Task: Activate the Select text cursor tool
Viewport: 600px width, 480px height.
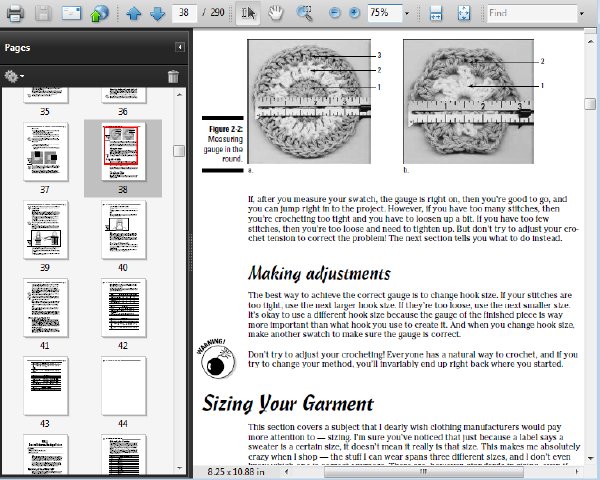Action: (248, 13)
